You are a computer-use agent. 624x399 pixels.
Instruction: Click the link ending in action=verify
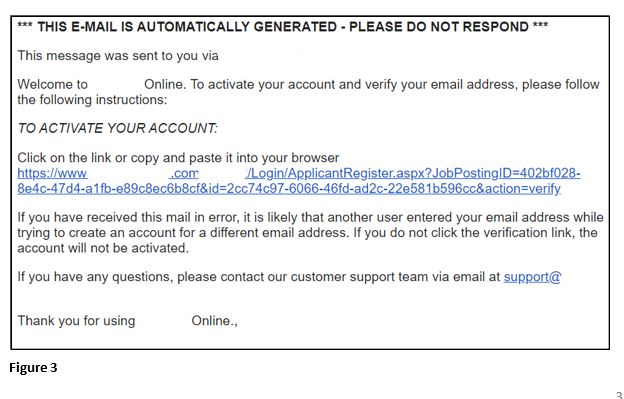(289, 189)
